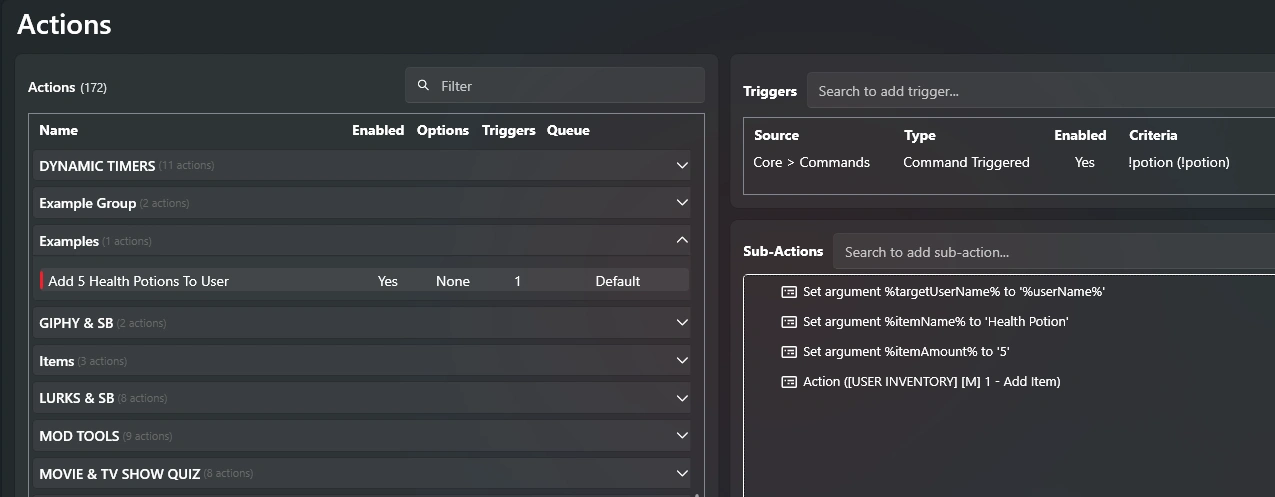Click the Yes enabled cell of the trigger
Viewport: 1275px width, 497px height.
click(x=1085, y=162)
